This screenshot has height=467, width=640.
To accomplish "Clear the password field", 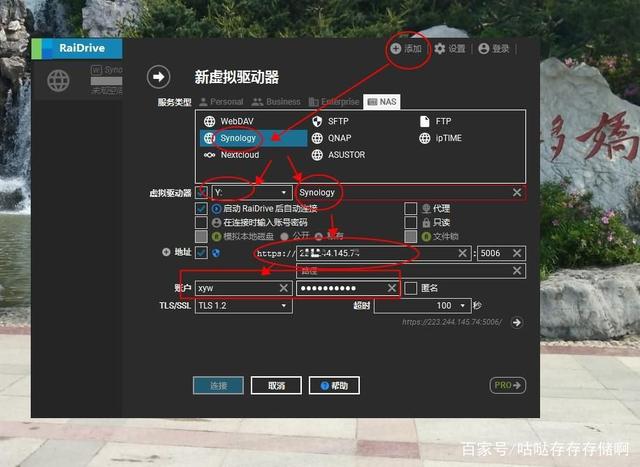I will [x=392, y=288].
